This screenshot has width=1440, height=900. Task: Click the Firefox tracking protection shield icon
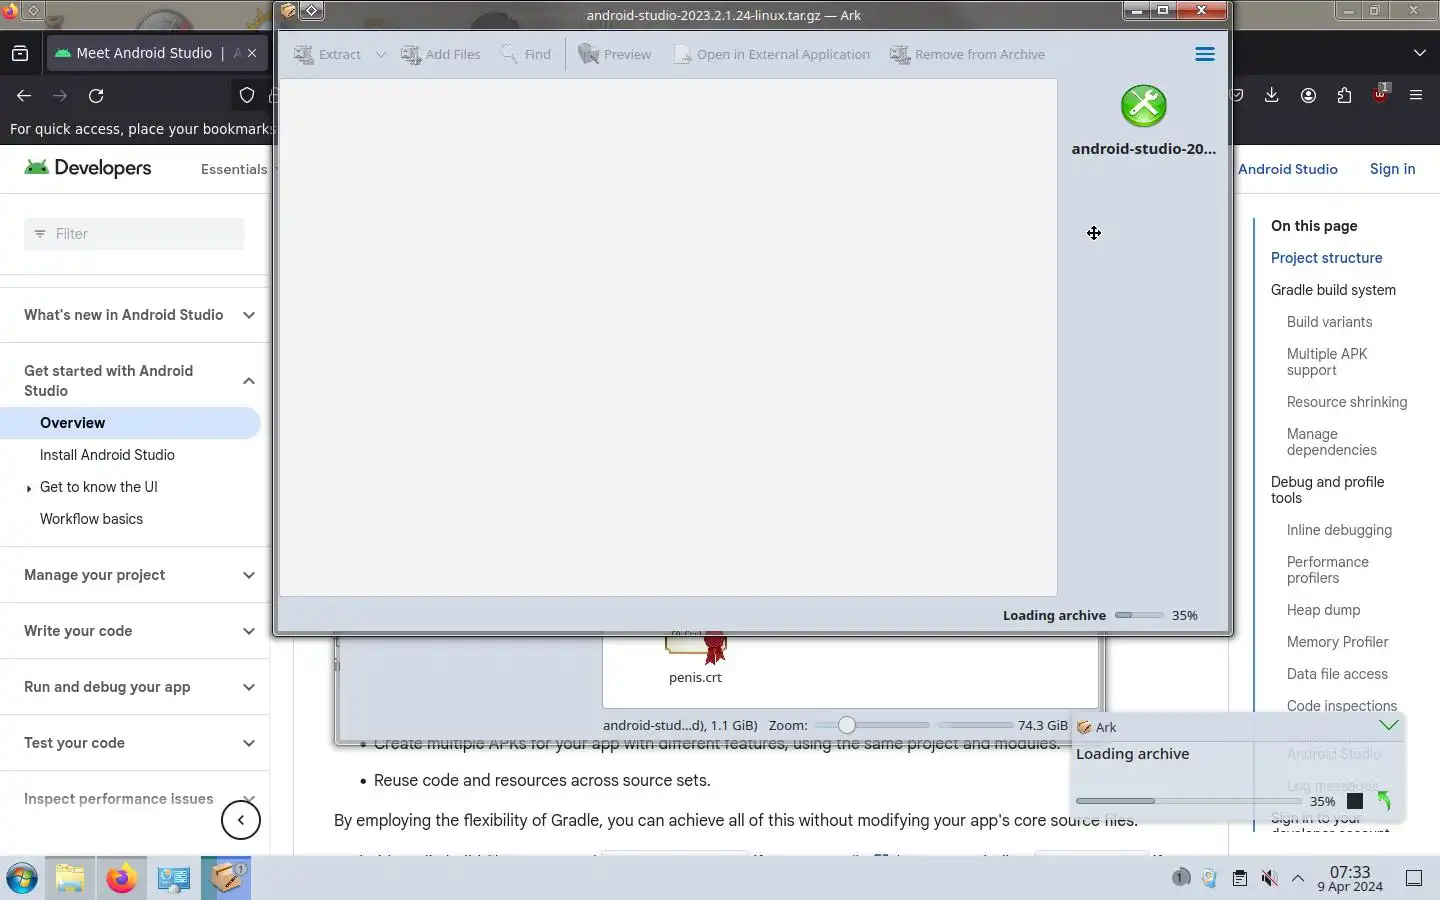pyautogui.click(x=246, y=96)
